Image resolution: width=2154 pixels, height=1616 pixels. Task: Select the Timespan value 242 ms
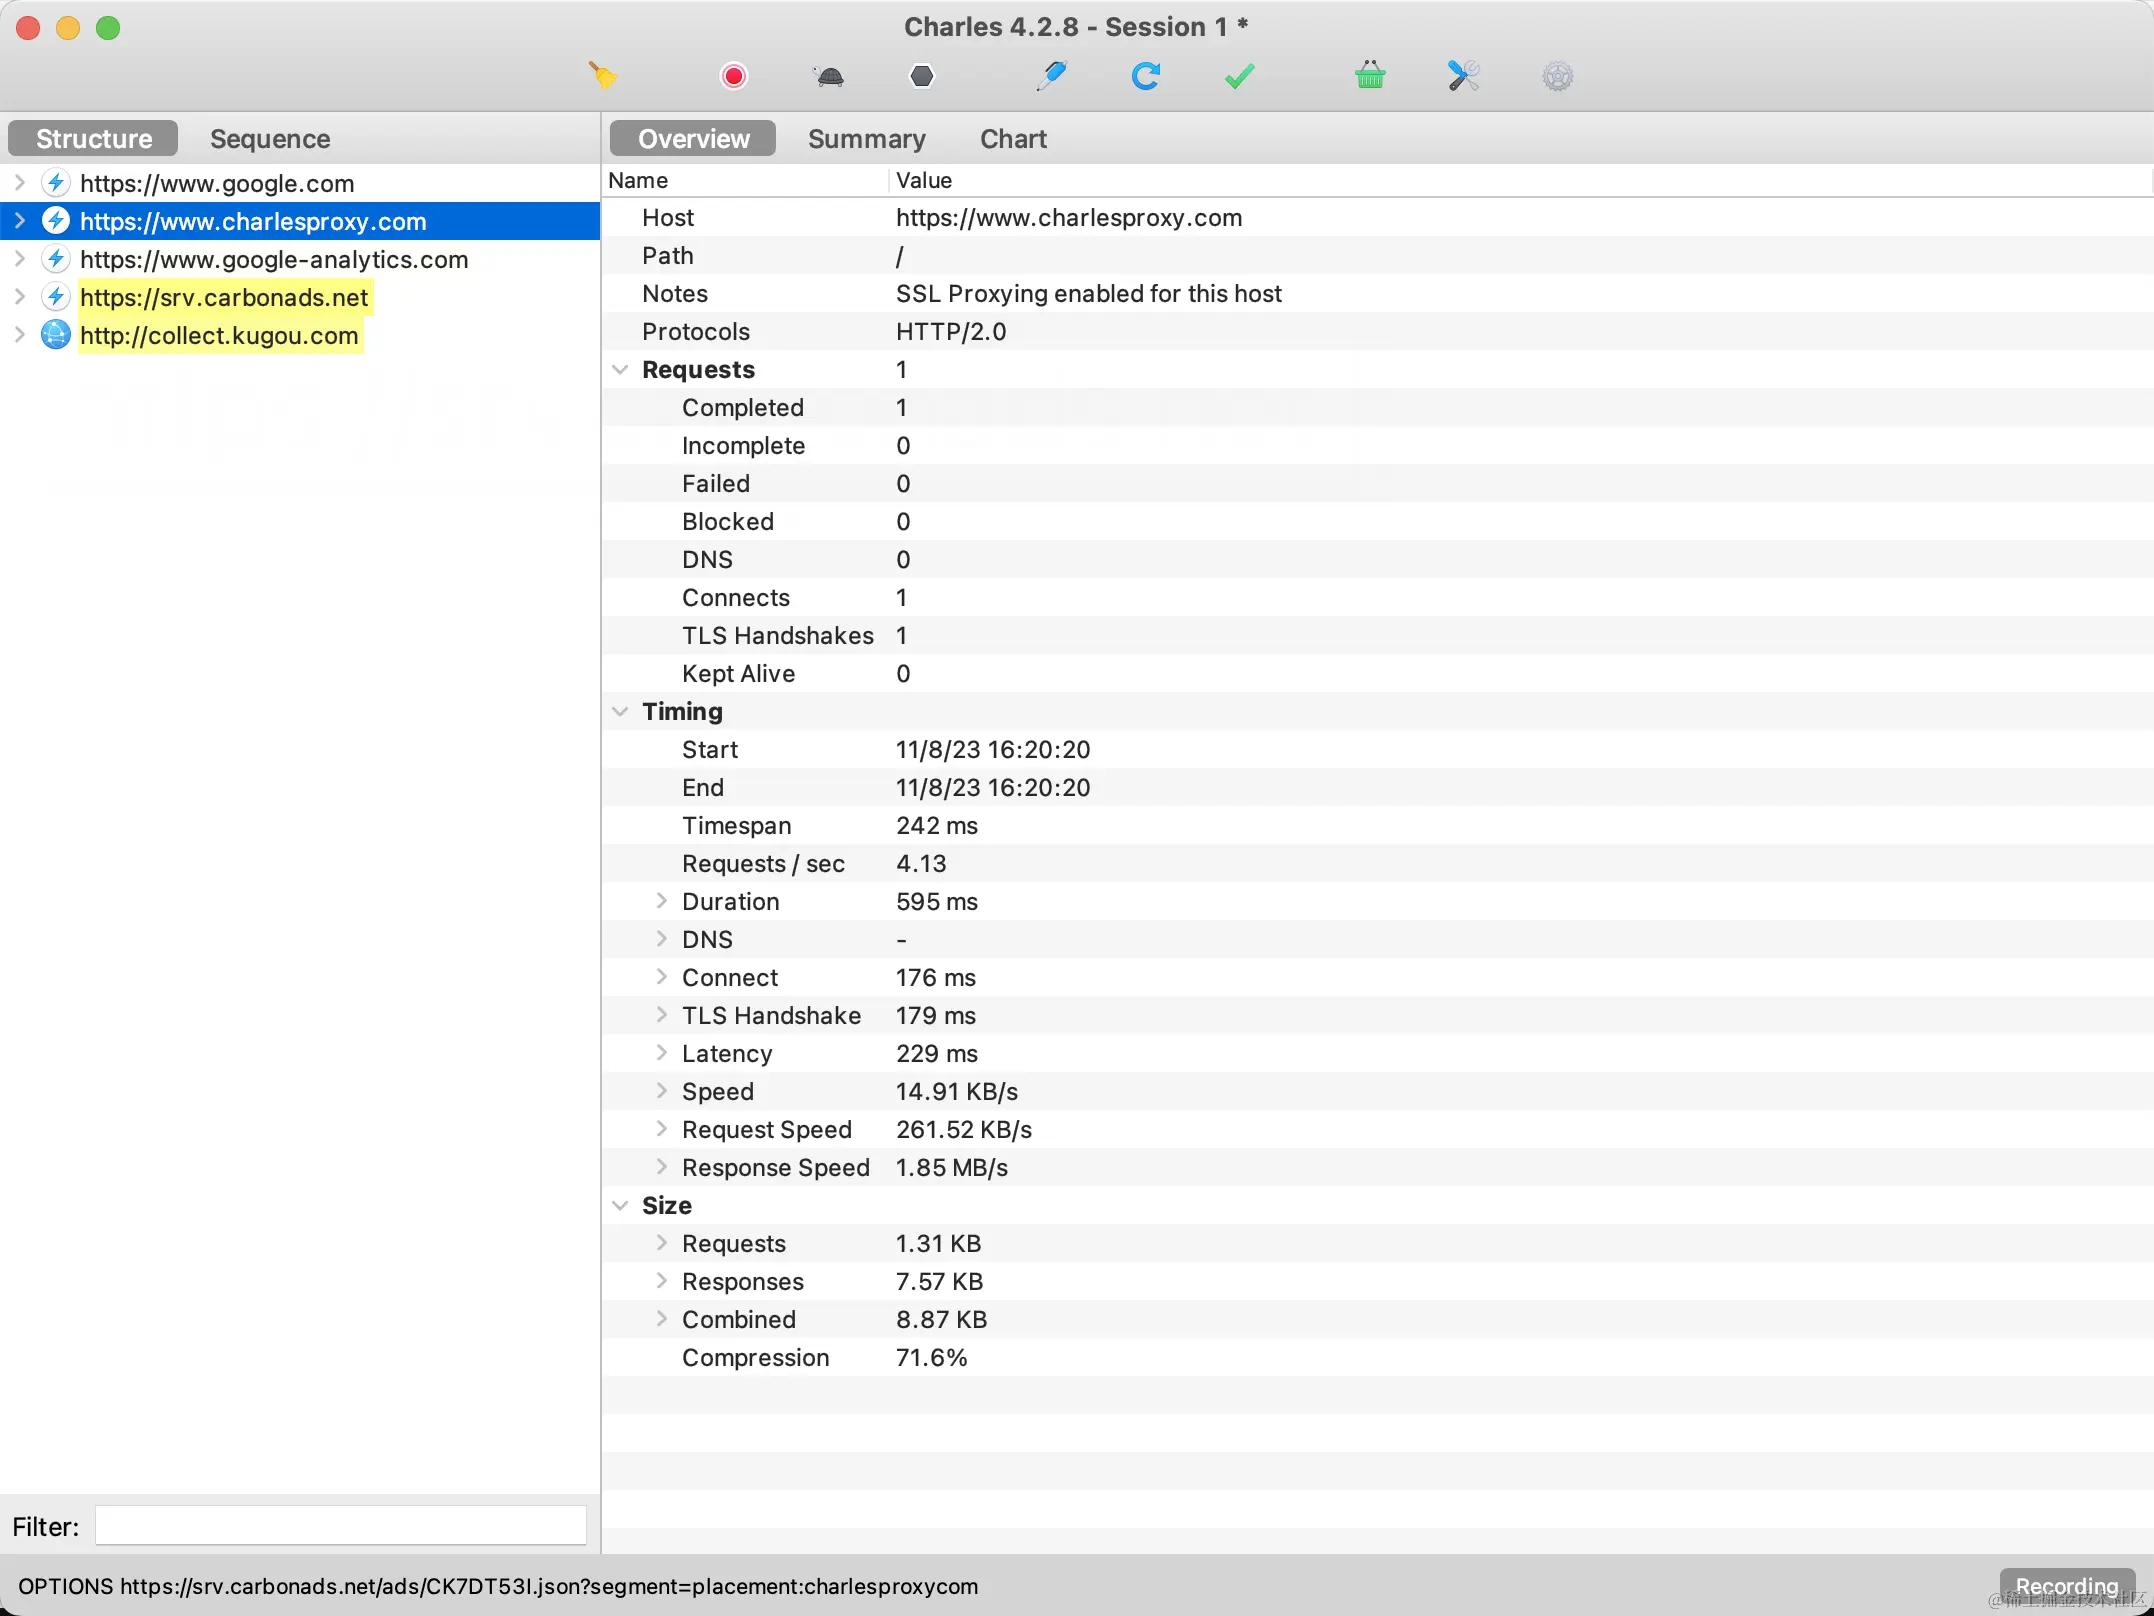point(937,826)
